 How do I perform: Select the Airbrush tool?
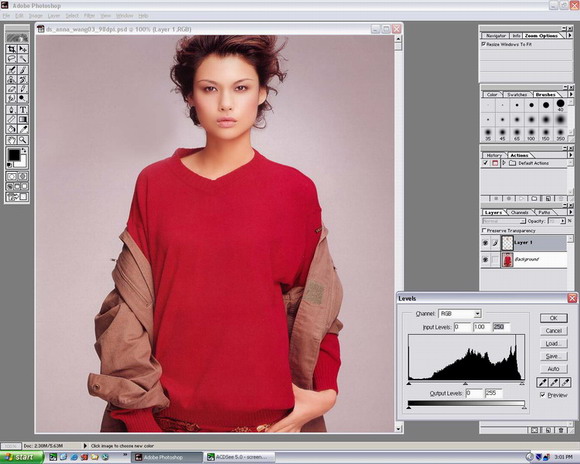(11, 70)
